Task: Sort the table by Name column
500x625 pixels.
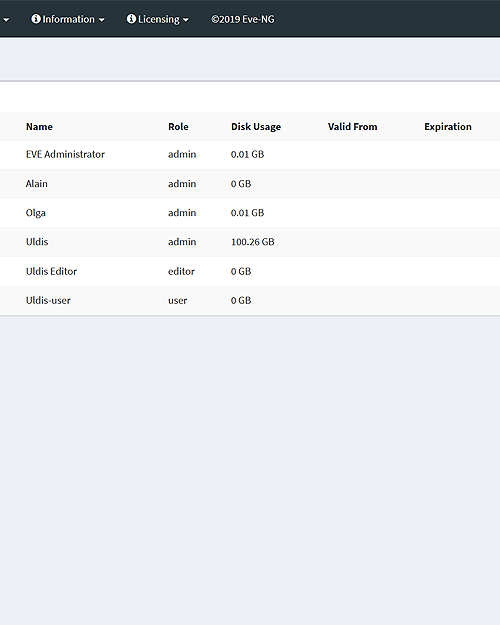Action: click(x=39, y=127)
